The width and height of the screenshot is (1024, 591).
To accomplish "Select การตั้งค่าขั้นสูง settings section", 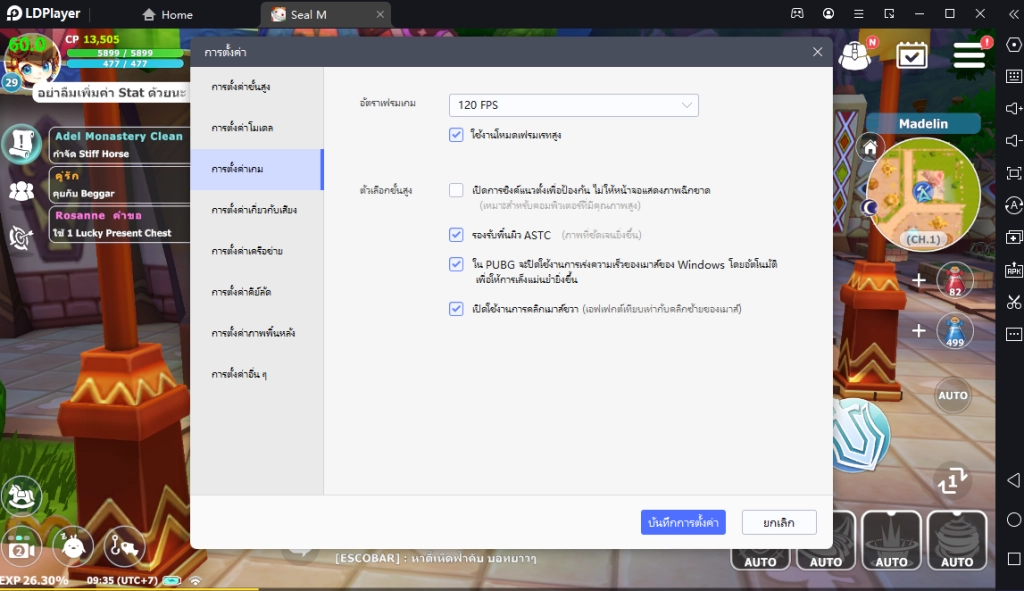I will point(257,87).
